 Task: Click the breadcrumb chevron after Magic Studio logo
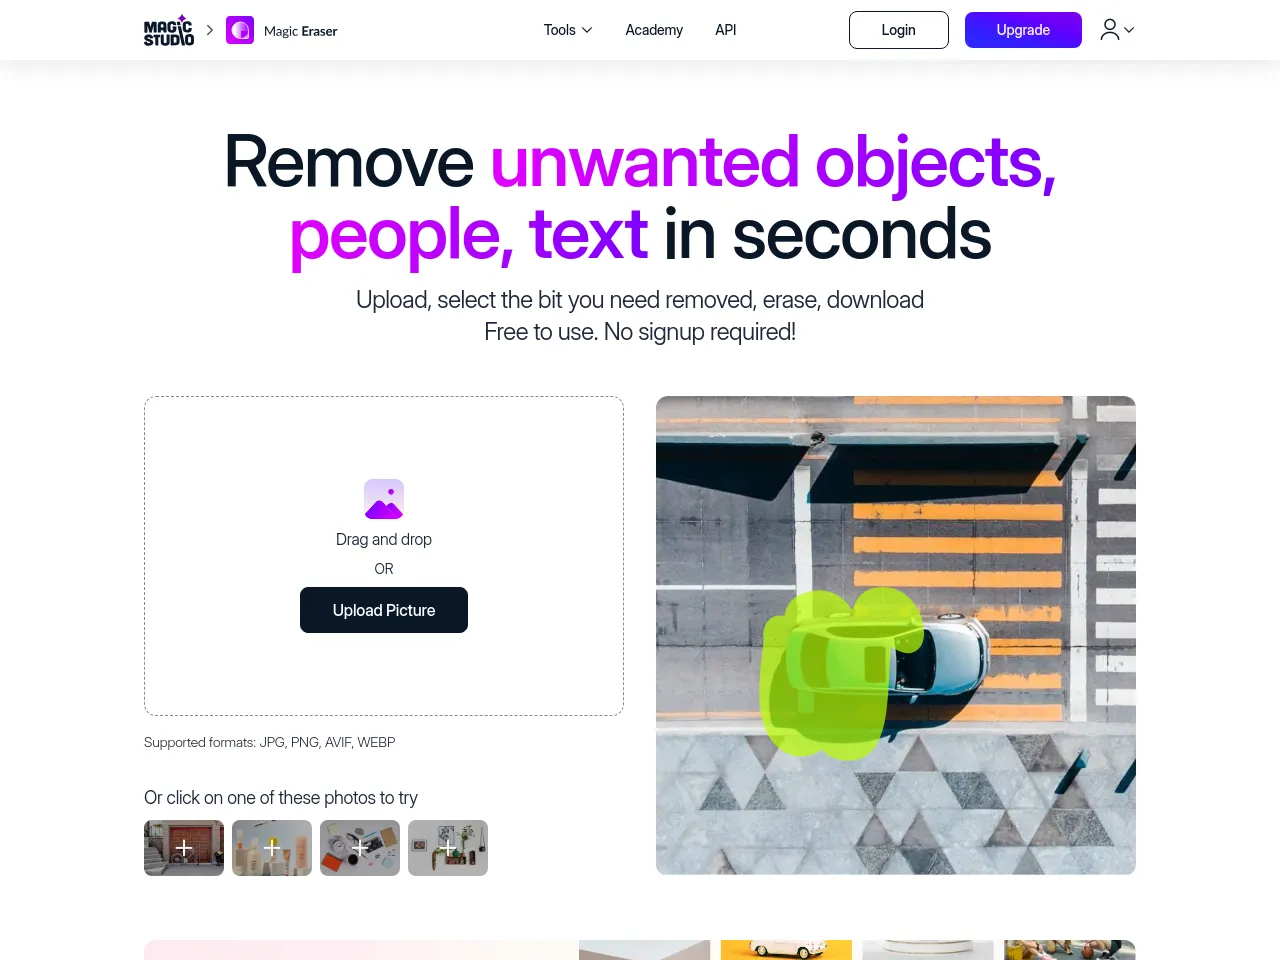tap(210, 30)
